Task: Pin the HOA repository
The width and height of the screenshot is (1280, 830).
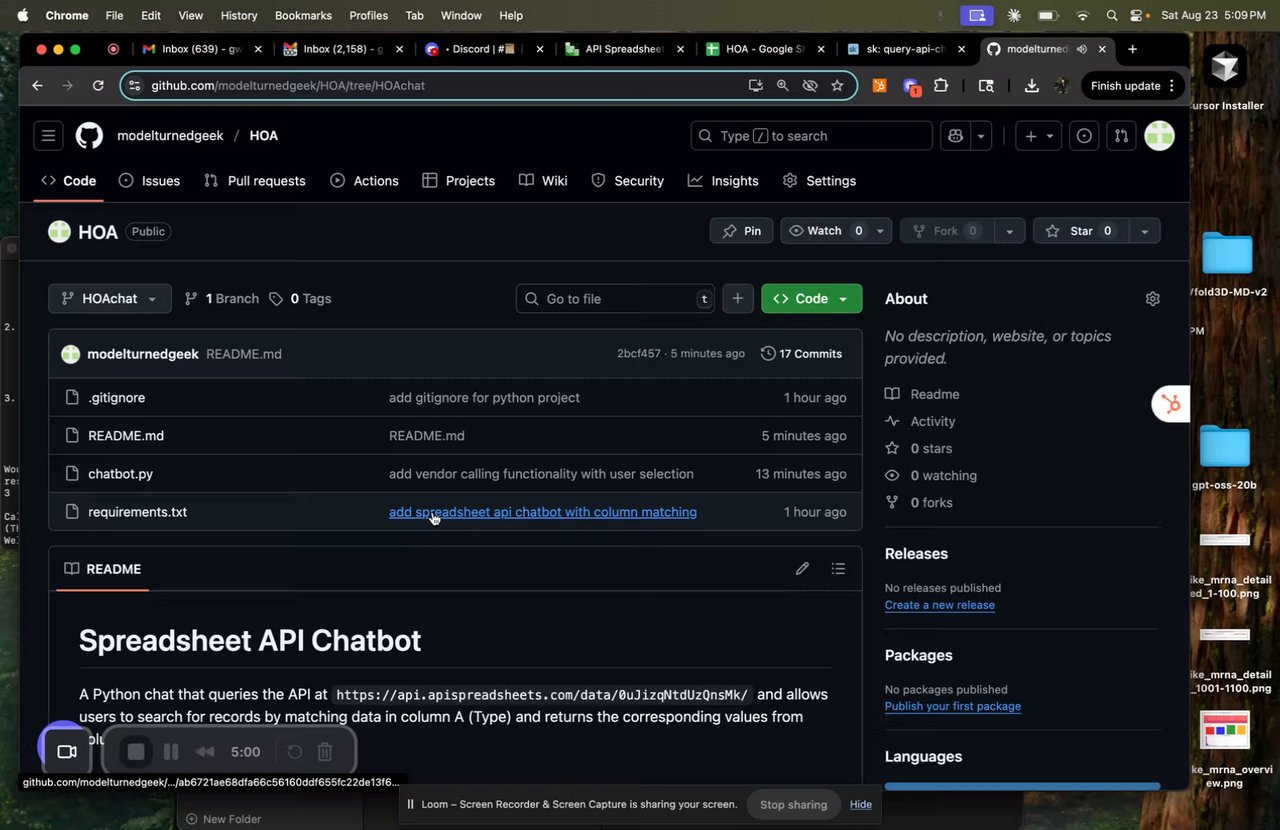Action: point(742,231)
